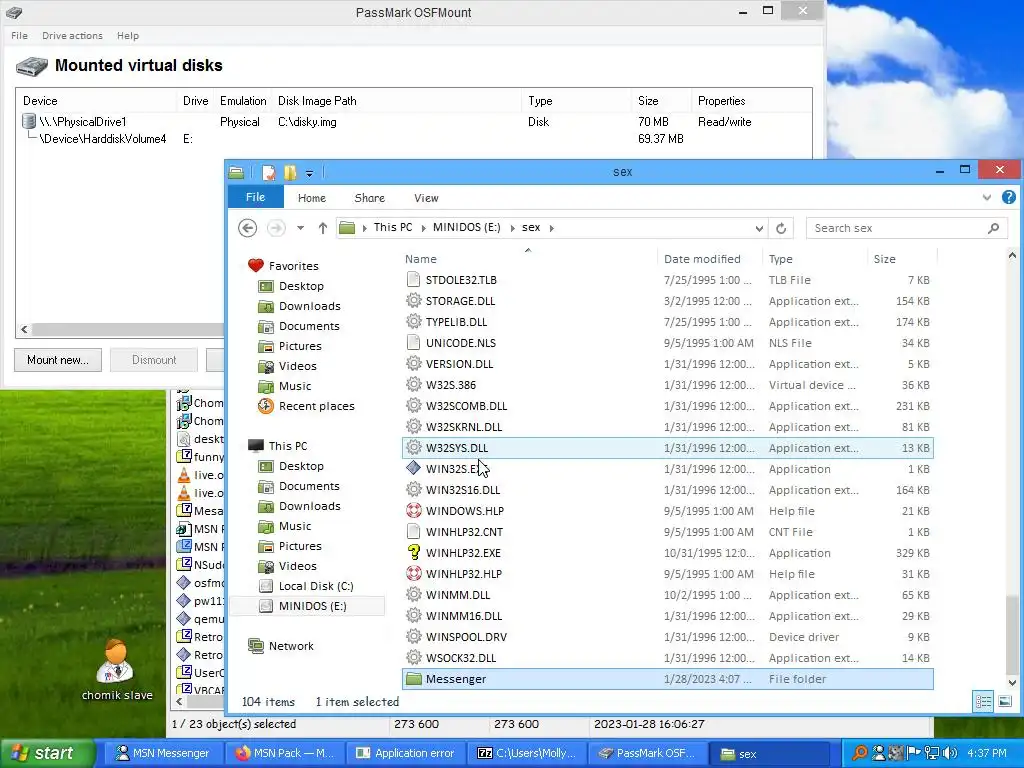Select STDOLE32.TLB file icon
Image resolution: width=1024 pixels, height=768 pixels.
coord(413,280)
